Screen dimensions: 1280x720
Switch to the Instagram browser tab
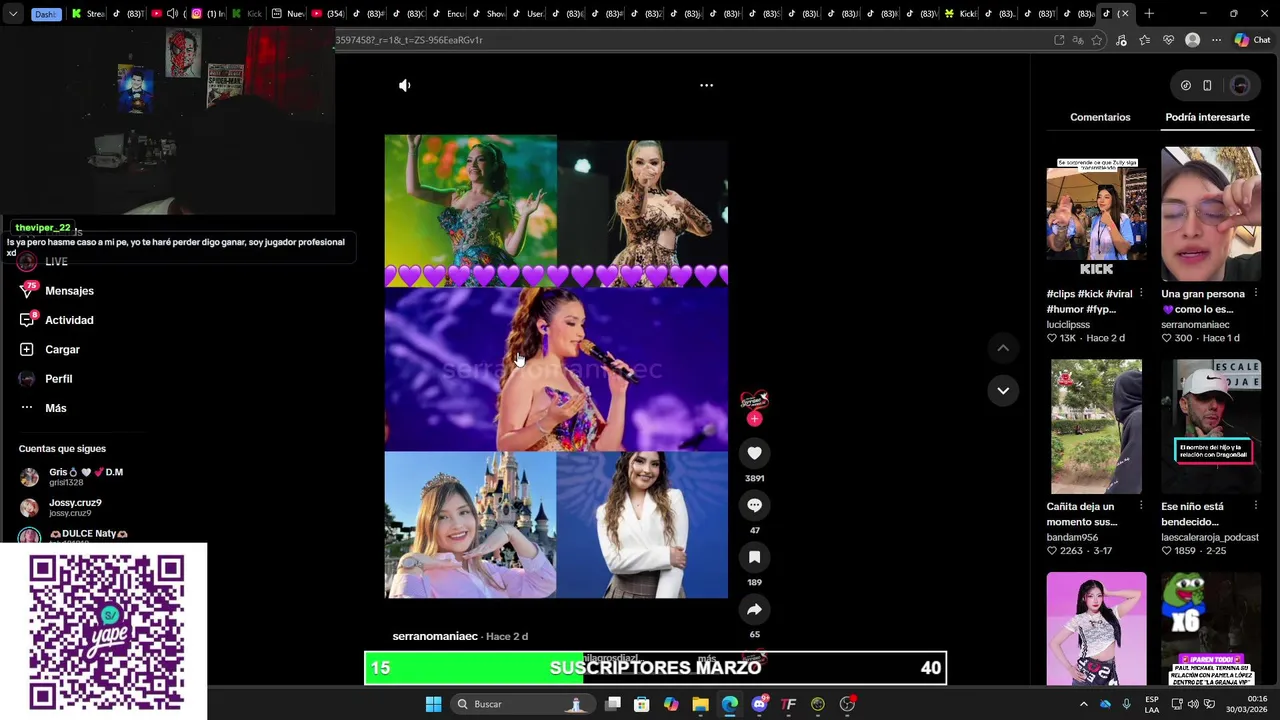coord(209,14)
